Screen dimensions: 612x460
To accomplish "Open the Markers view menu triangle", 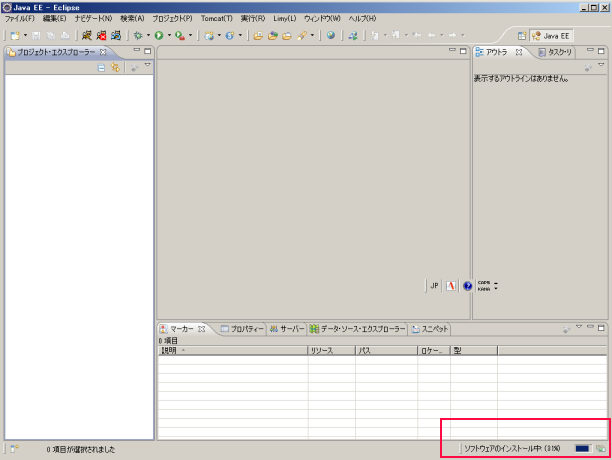I will (579, 326).
